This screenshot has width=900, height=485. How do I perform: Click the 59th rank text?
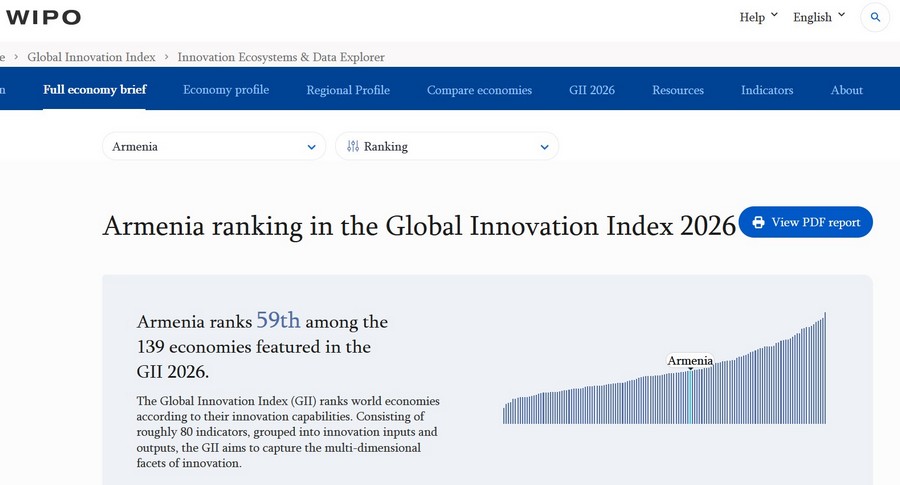pyautogui.click(x=278, y=320)
